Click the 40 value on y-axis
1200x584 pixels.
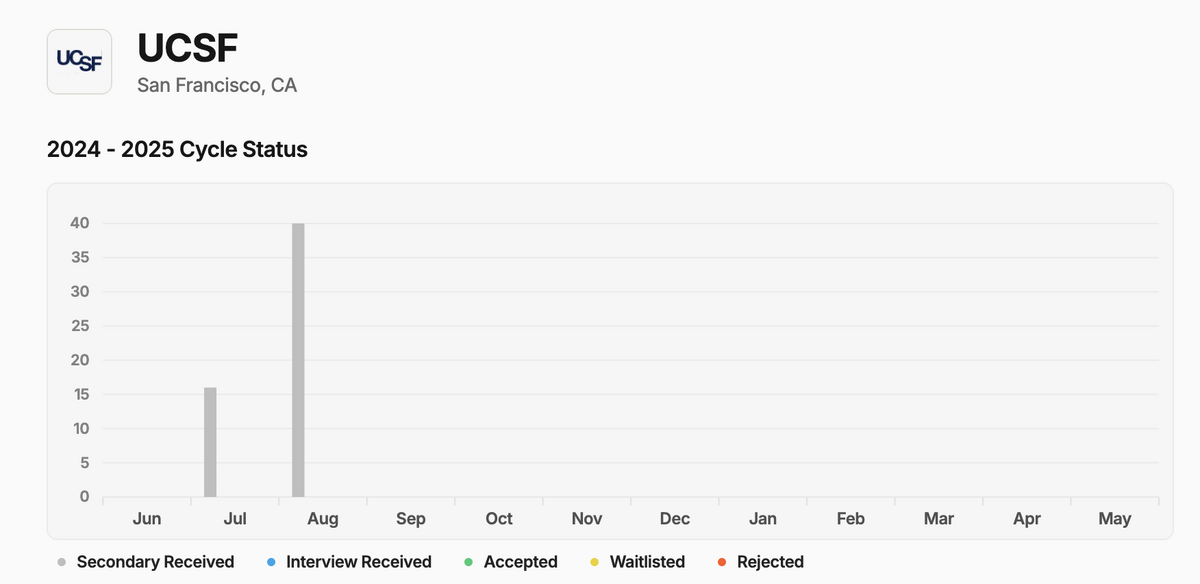79,223
